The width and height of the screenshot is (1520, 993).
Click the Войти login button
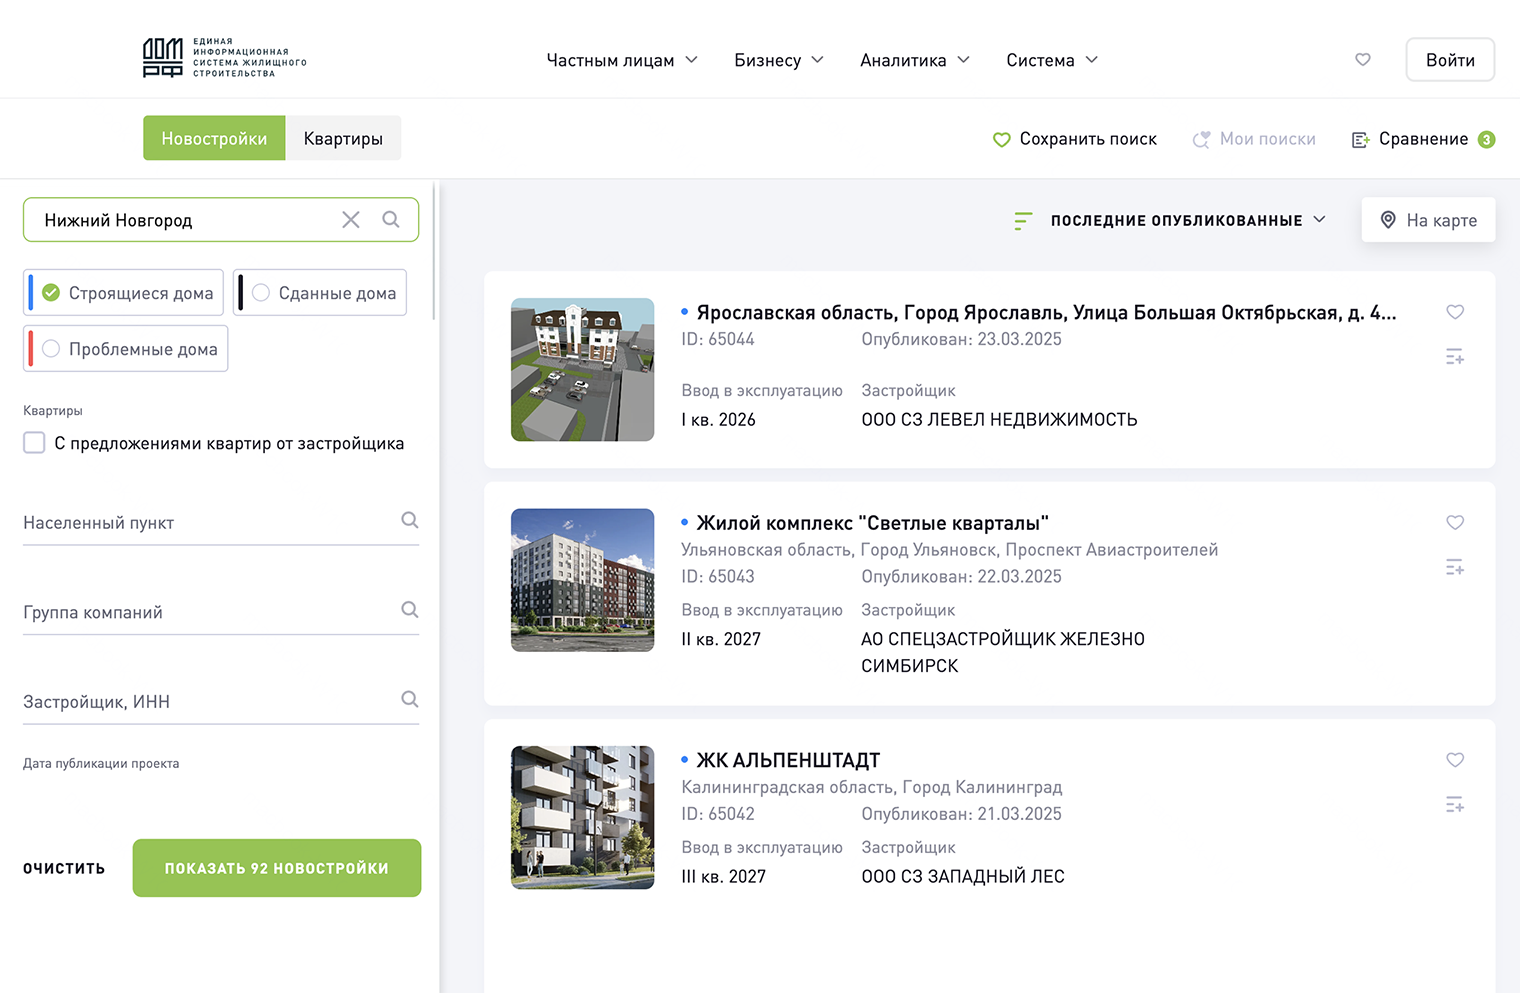1449,60
